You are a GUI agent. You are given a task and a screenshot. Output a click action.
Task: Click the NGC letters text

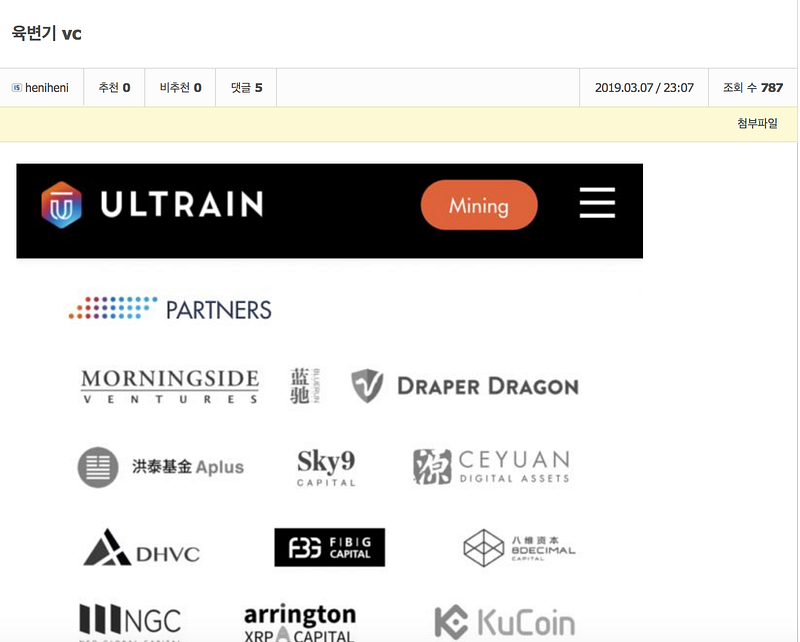pos(153,621)
